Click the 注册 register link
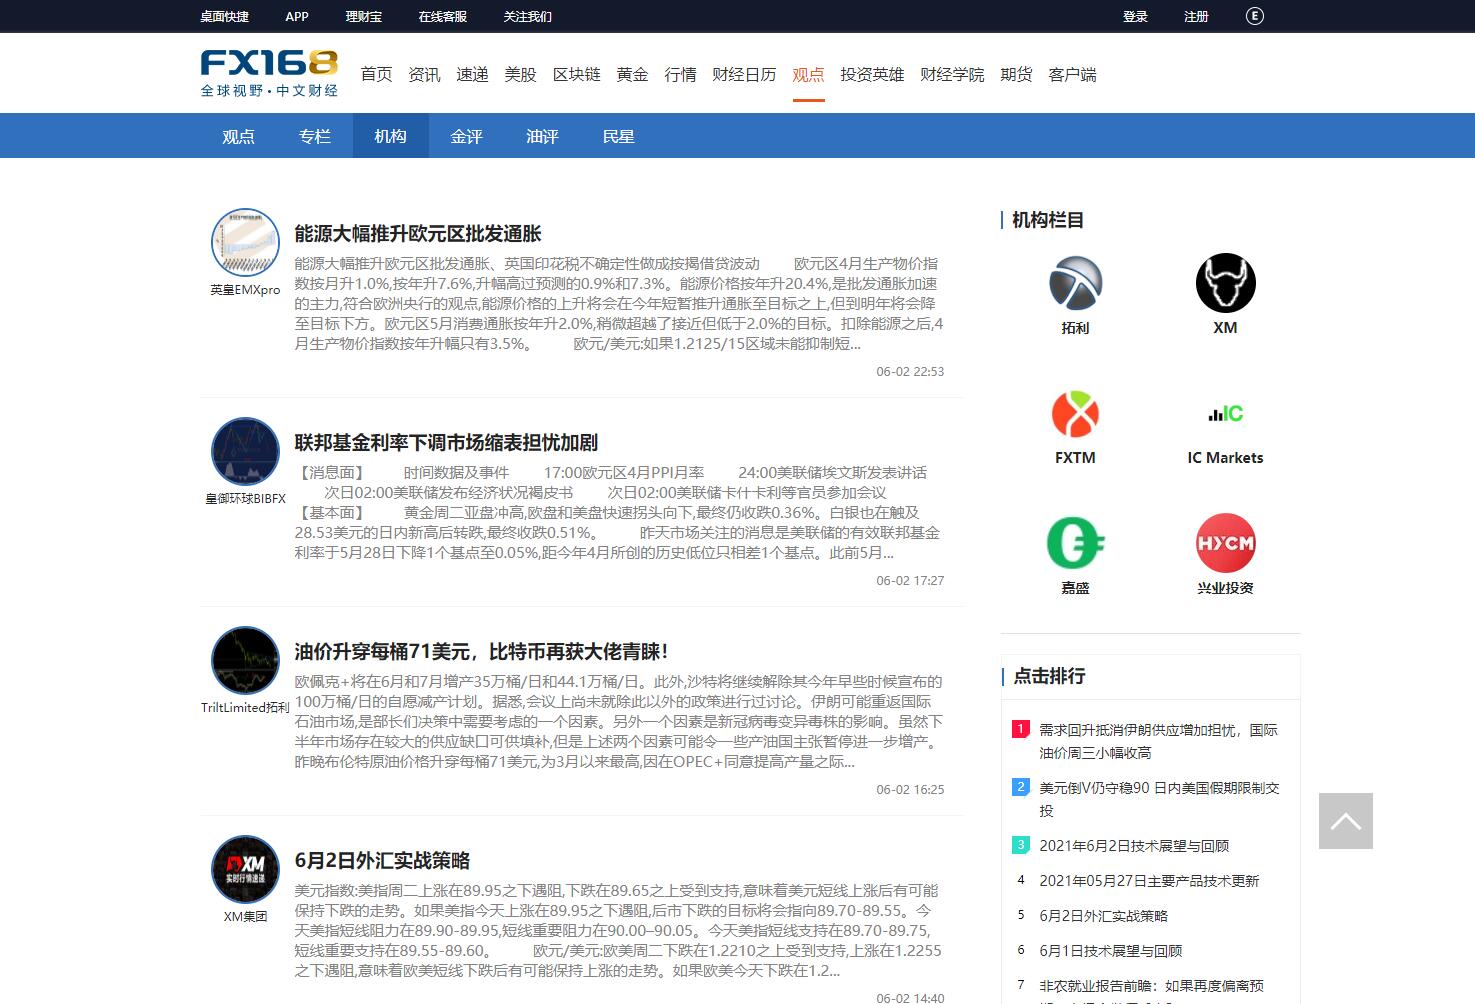1475x1004 pixels. pos(1196,17)
